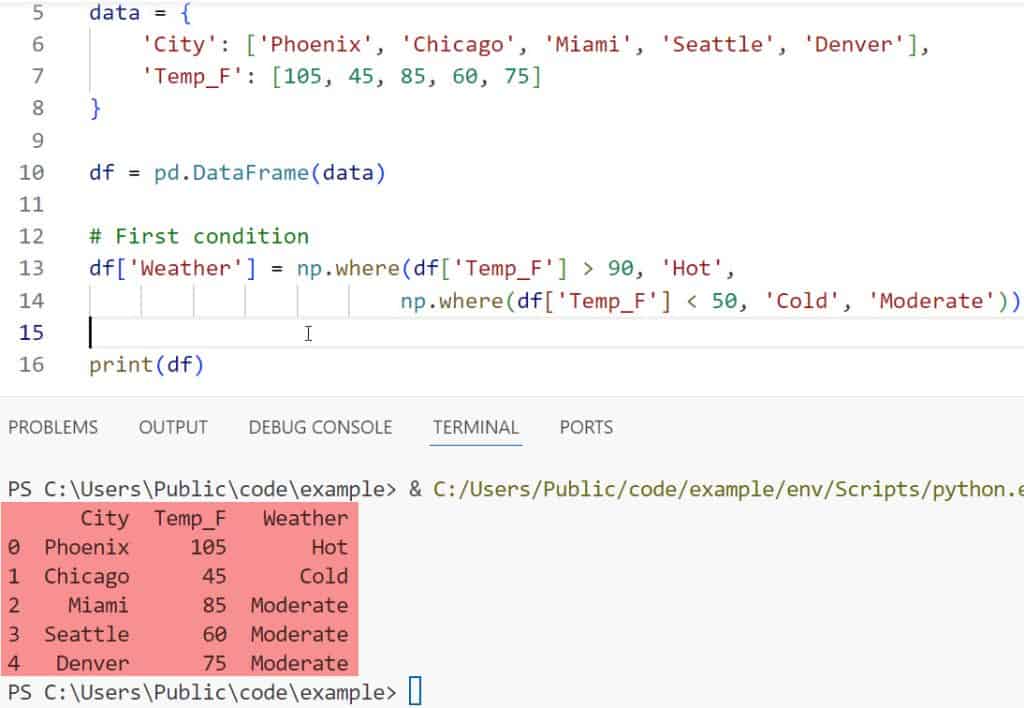The width and height of the screenshot is (1024, 708).
Task: Click line number 10 in the gutter
Action: coord(32,172)
